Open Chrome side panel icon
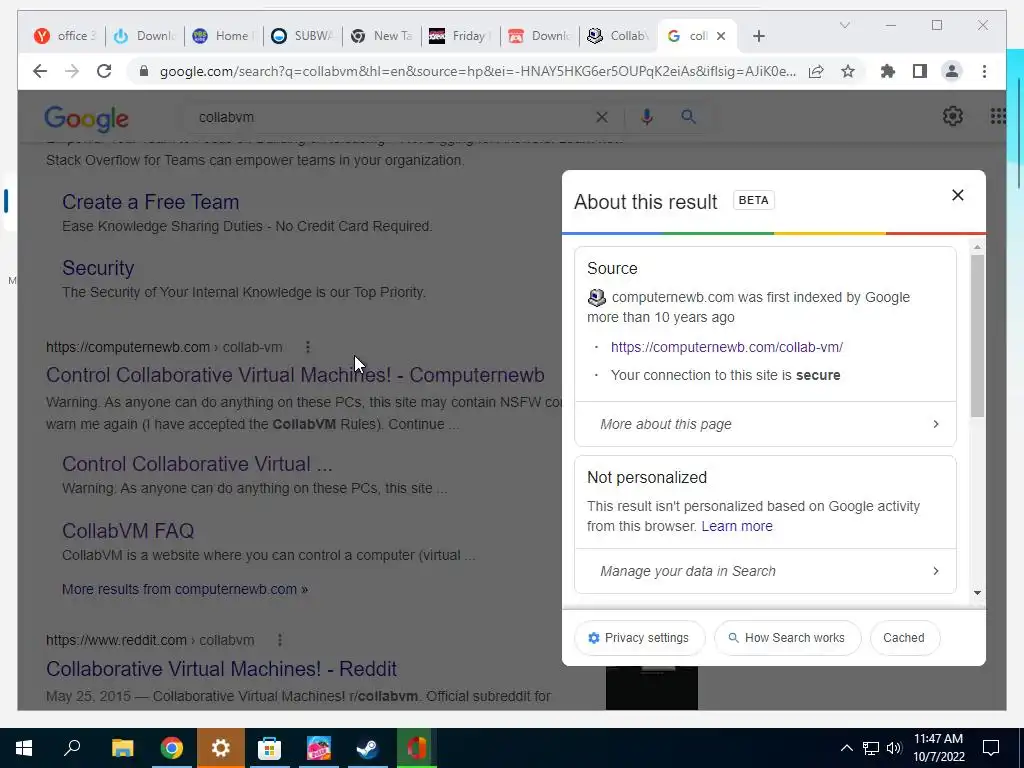The image size is (1024, 768). (920, 71)
